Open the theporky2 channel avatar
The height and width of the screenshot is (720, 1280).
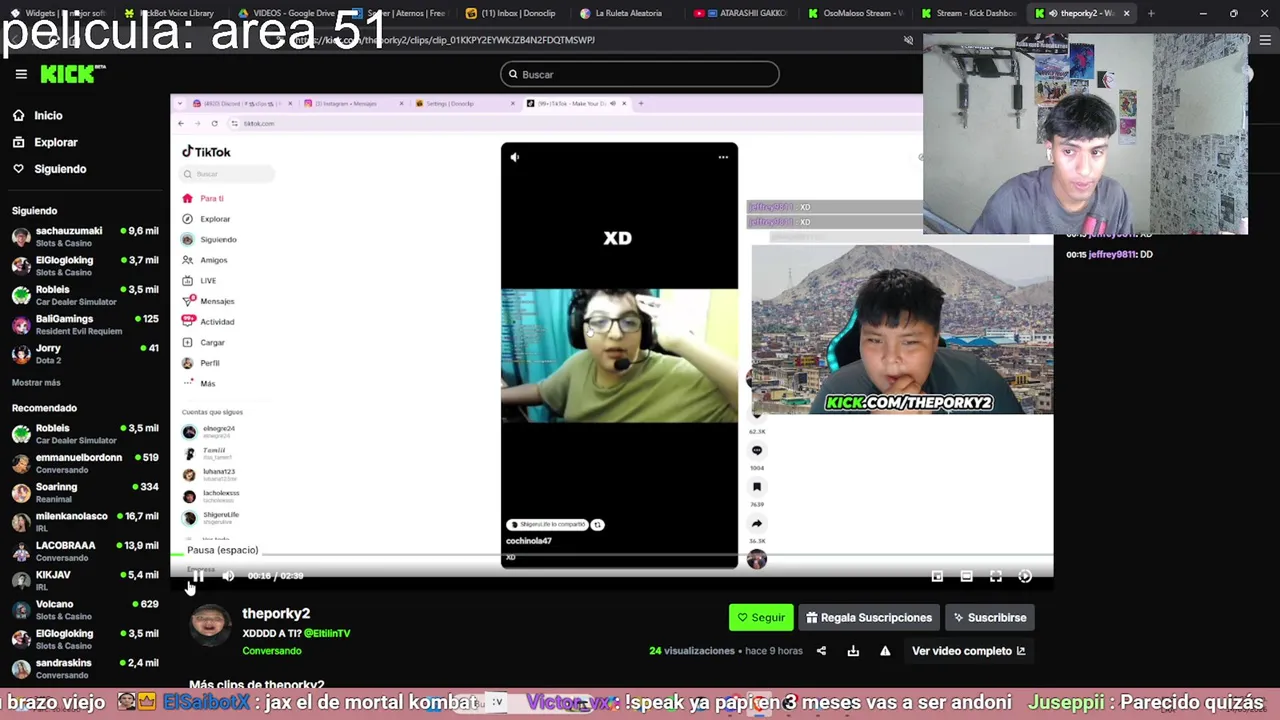[209, 625]
